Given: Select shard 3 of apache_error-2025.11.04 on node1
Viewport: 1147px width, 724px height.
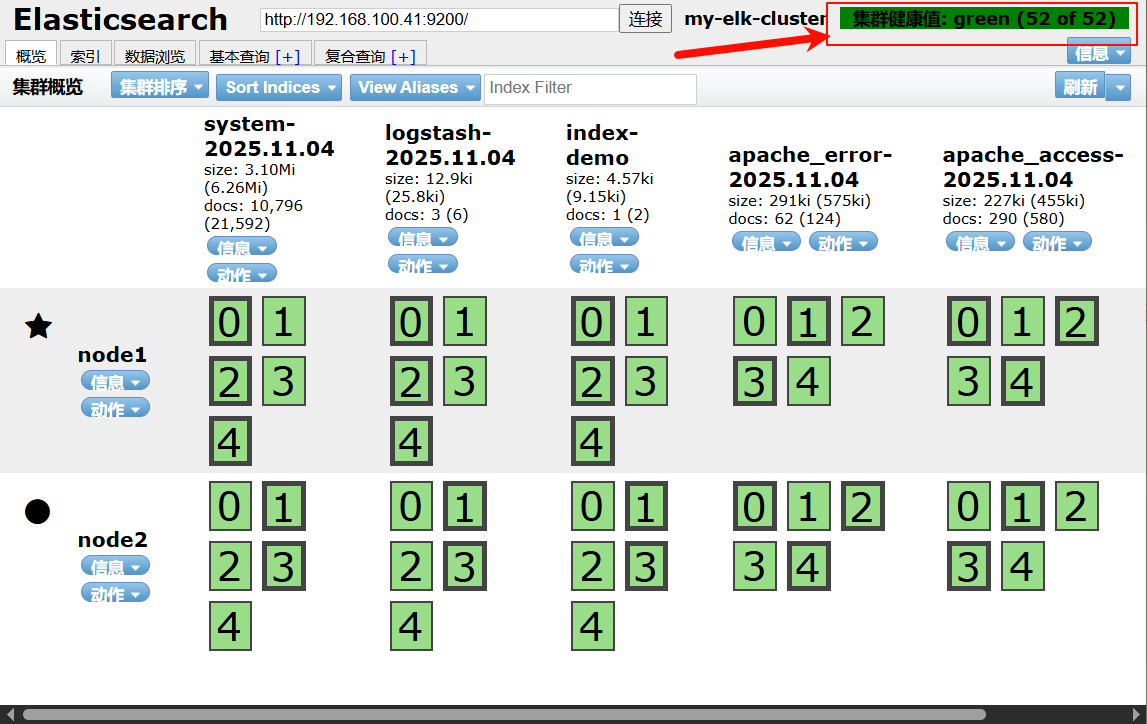Looking at the screenshot, I should 755,381.
